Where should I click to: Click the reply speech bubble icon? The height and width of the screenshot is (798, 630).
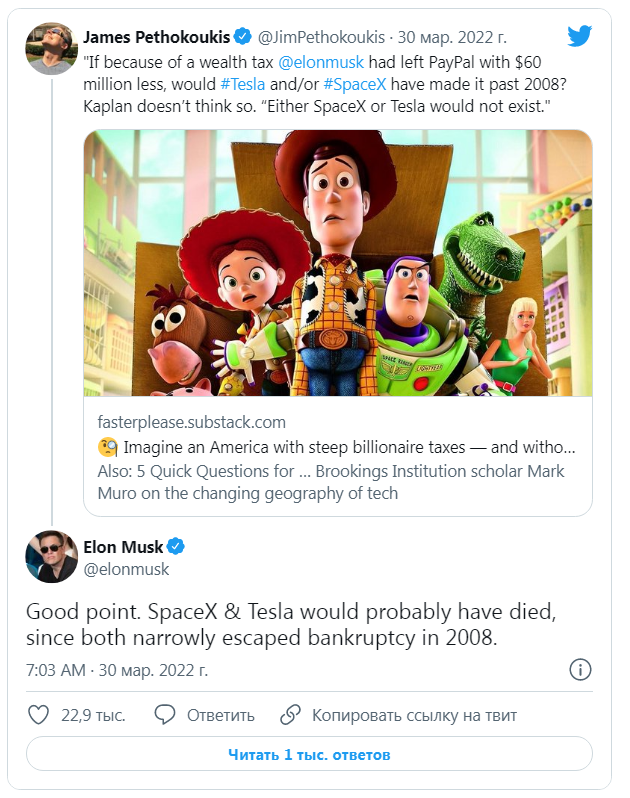click(166, 715)
